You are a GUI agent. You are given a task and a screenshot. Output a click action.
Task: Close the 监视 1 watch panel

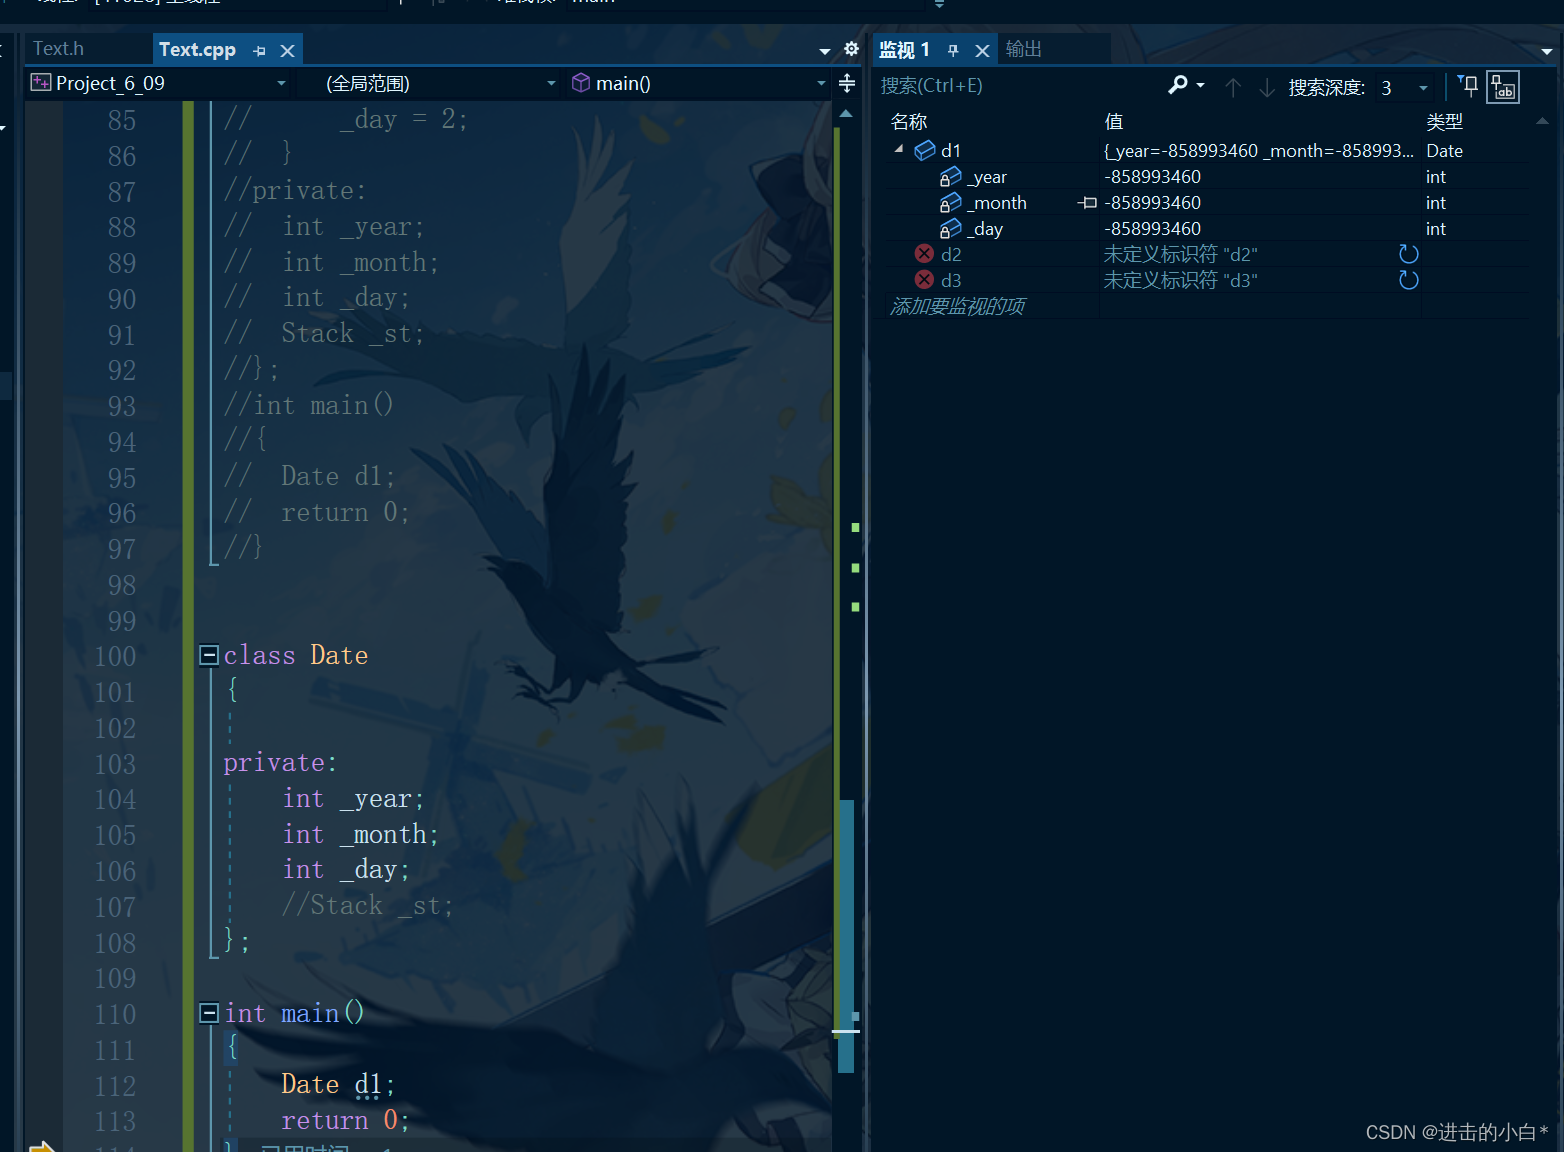pyautogui.click(x=982, y=51)
